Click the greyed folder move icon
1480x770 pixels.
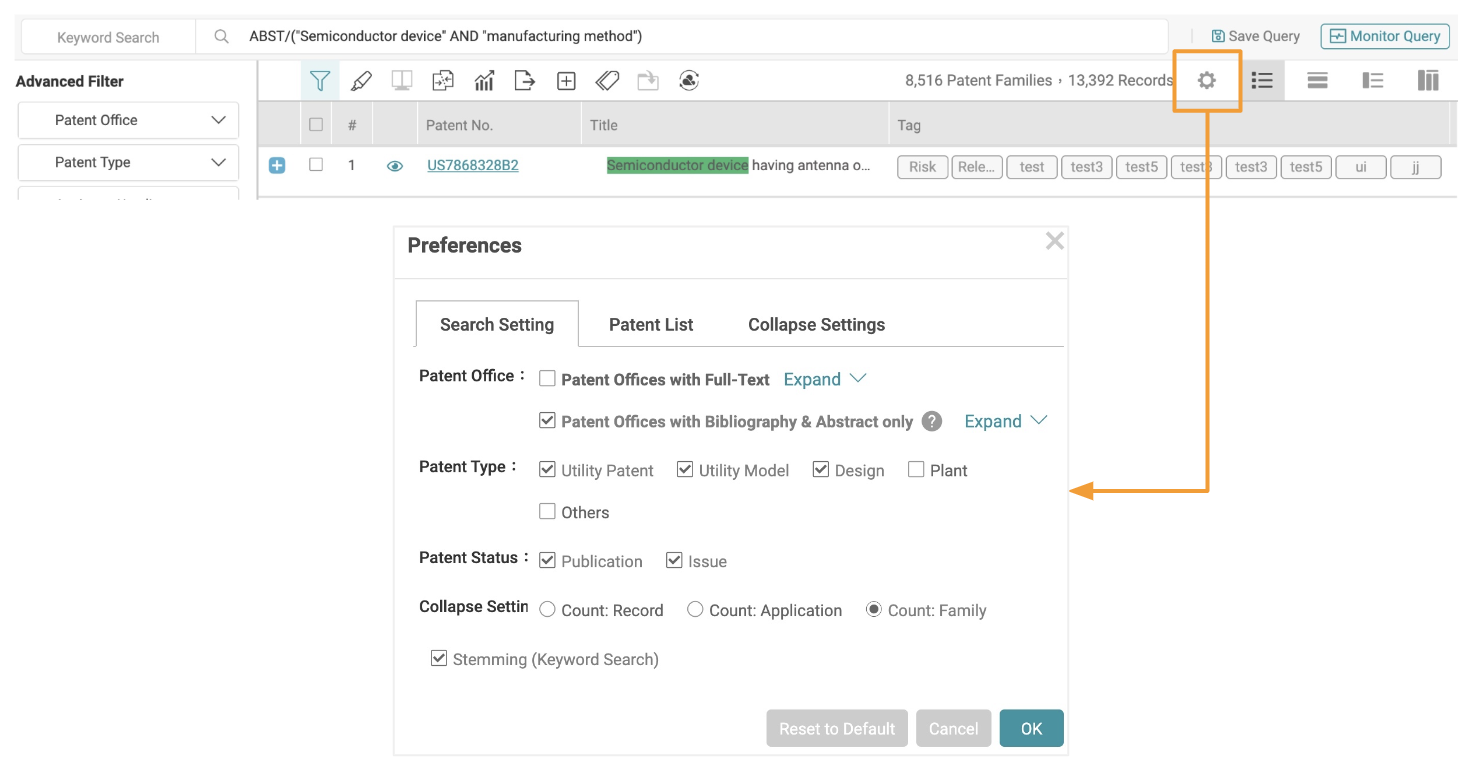pos(648,81)
